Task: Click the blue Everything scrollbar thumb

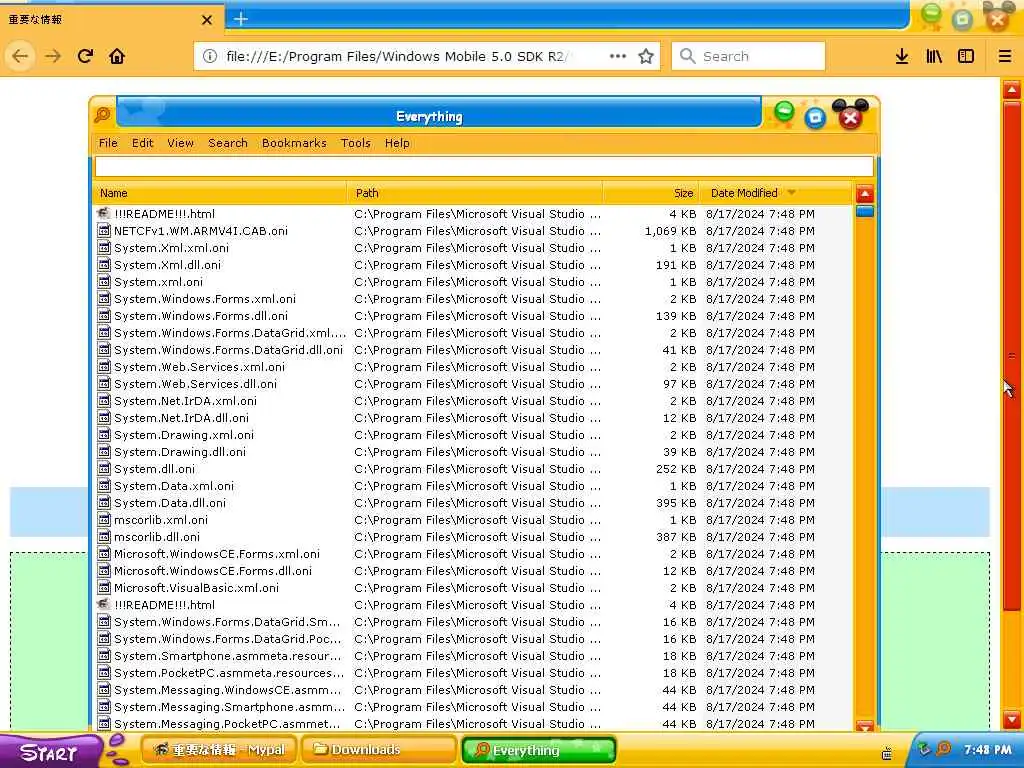Action: click(x=865, y=211)
